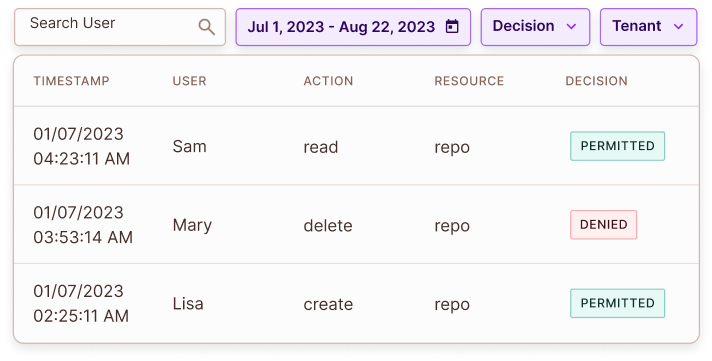Viewport: 712px width, 361px height.
Task: Select the user name Lisa
Action: 188,304
